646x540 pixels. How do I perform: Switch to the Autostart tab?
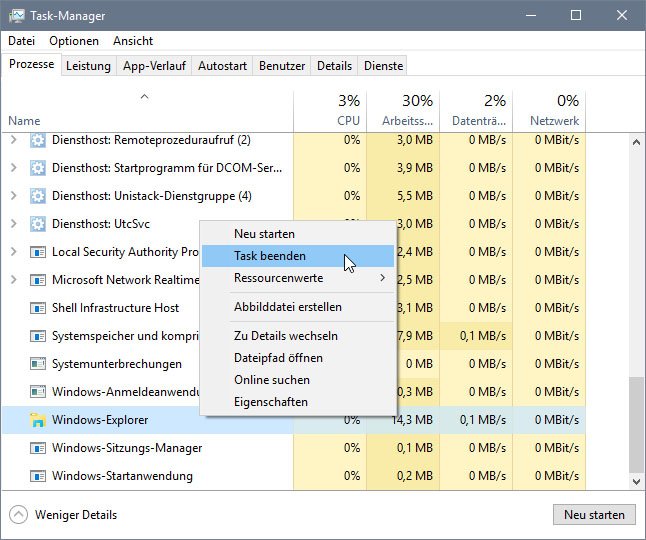[x=222, y=66]
